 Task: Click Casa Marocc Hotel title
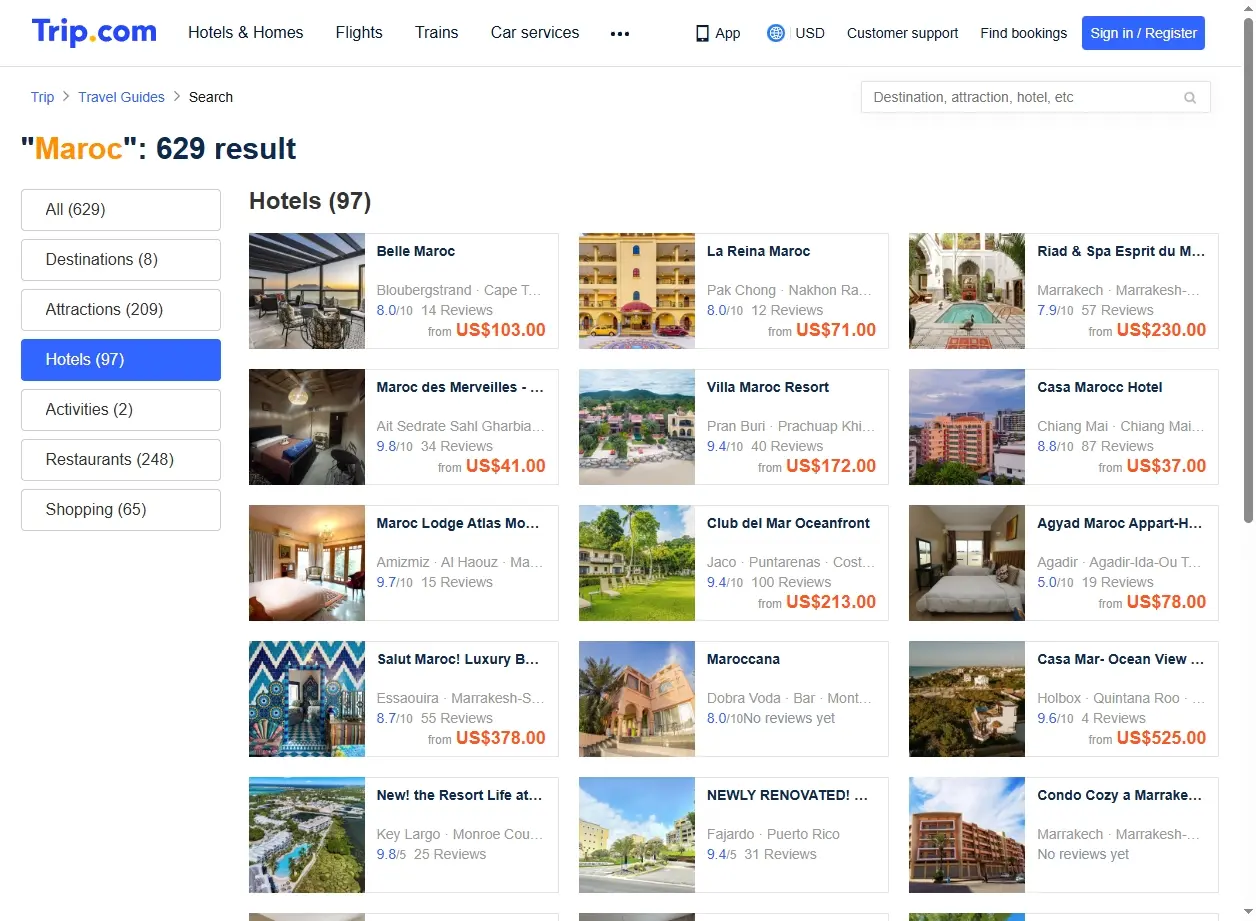[1100, 387]
